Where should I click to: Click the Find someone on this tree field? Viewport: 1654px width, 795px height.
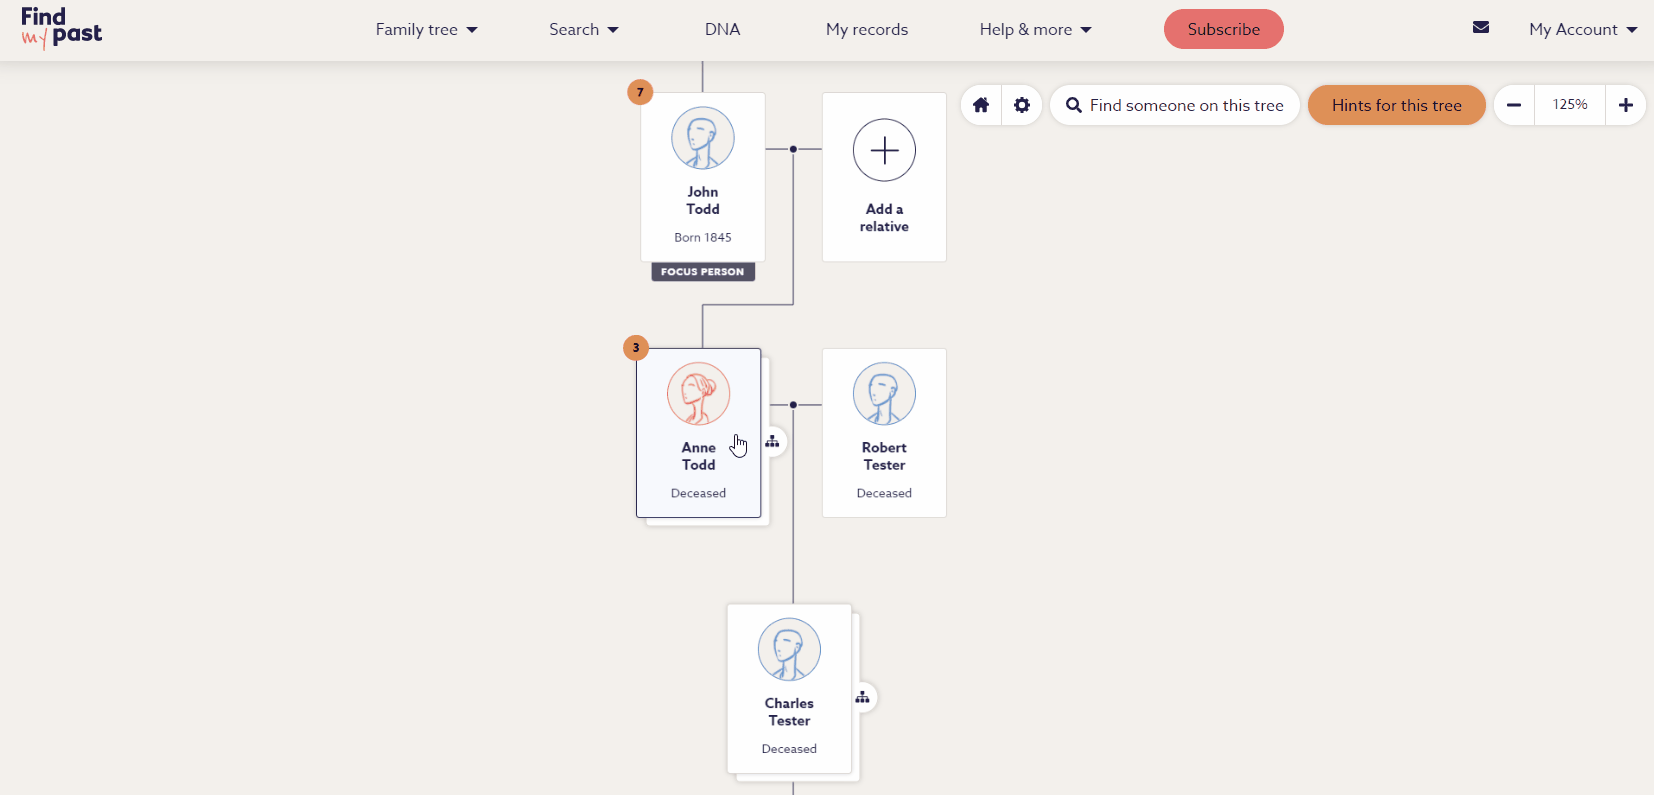pos(1185,105)
